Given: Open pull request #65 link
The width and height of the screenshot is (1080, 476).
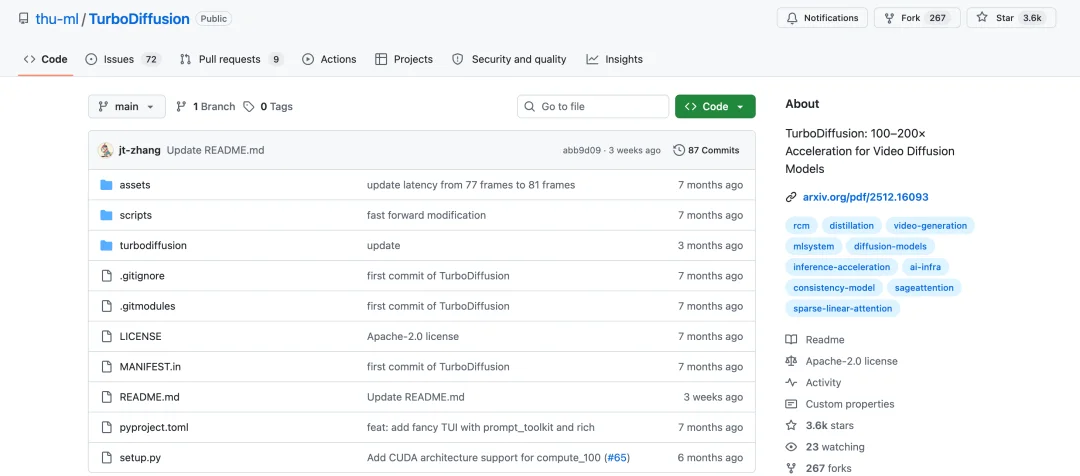Looking at the screenshot, I should pos(616,457).
